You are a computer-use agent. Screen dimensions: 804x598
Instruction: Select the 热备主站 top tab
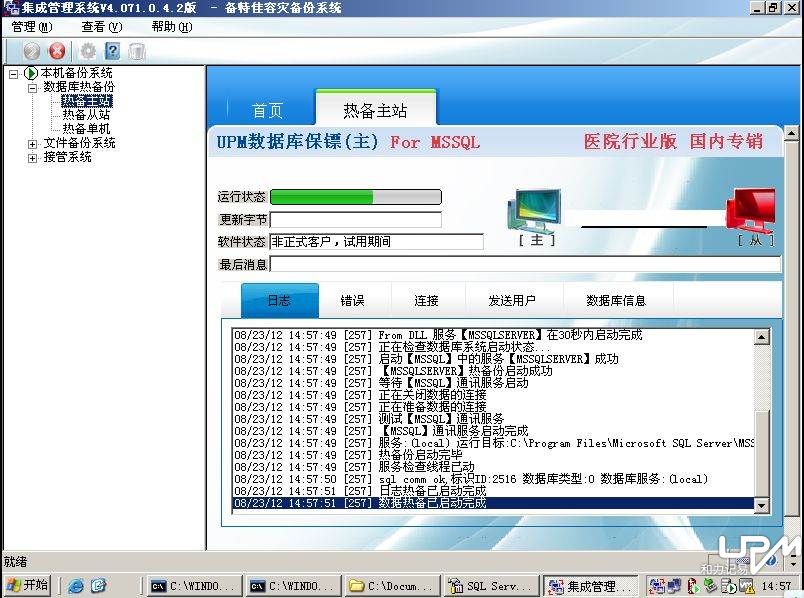(375, 109)
